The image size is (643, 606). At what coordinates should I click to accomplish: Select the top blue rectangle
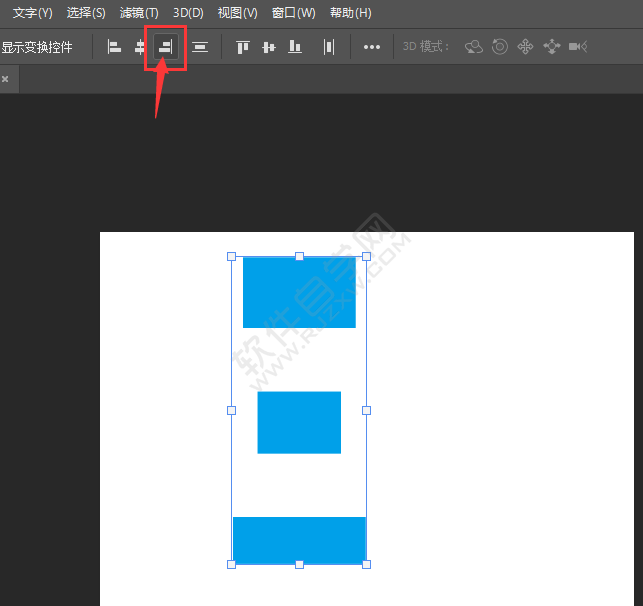(299, 292)
